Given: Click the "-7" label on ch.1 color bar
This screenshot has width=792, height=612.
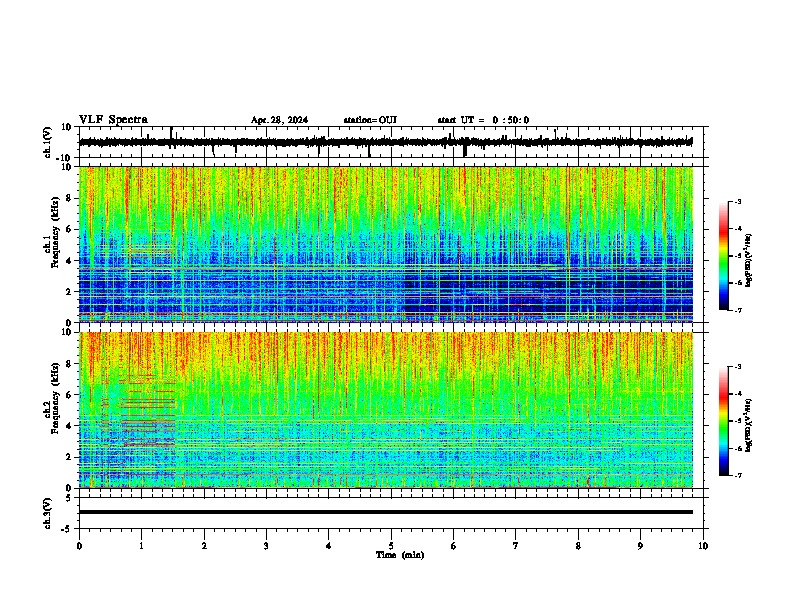Looking at the screenshot, I should click(737, 310).
